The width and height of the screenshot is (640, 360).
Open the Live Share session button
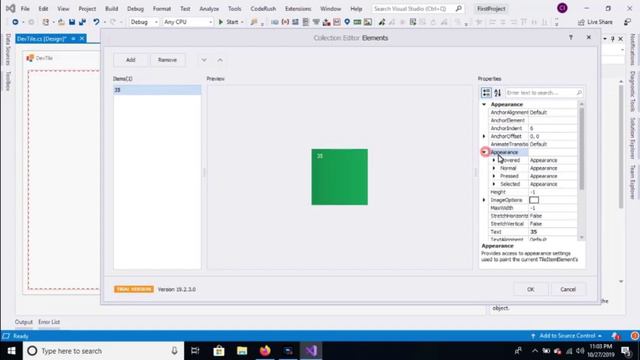595,22
